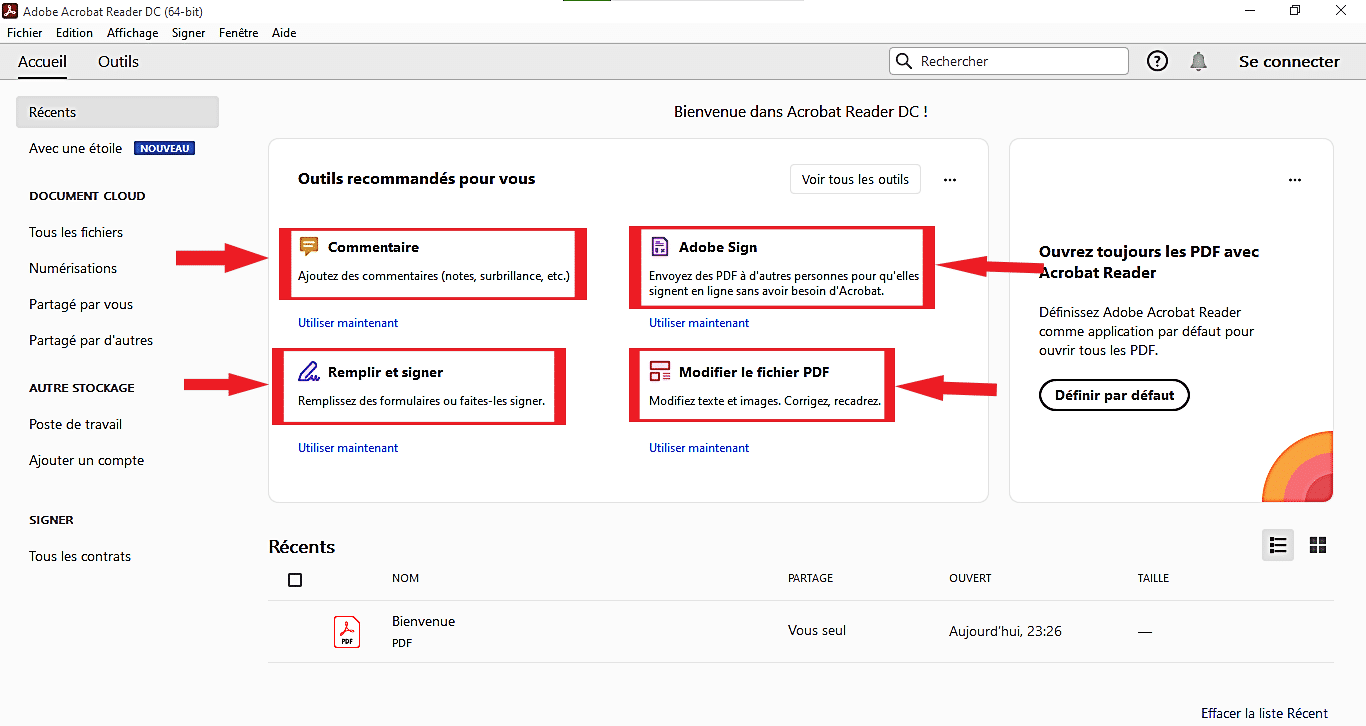
Task: Click the Commentaire speech bubble icon
Action: 309,246
